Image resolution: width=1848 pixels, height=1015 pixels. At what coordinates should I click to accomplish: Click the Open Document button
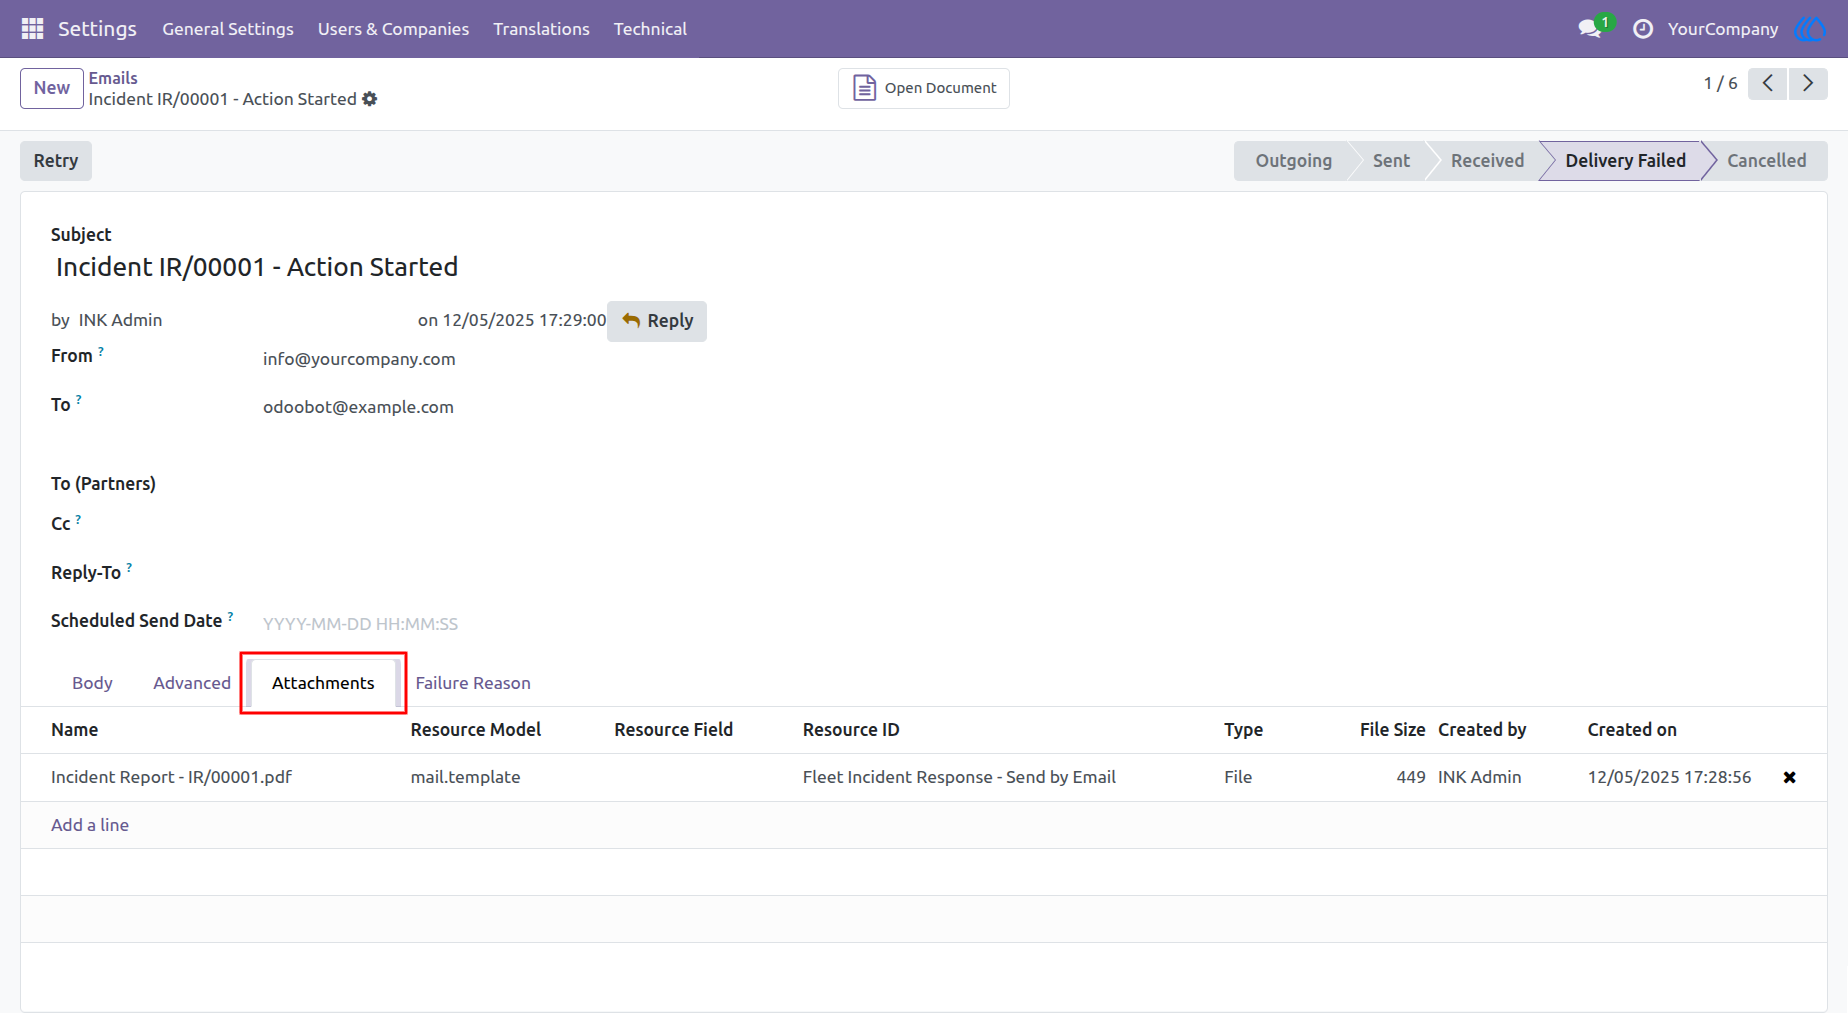[924, 88]
